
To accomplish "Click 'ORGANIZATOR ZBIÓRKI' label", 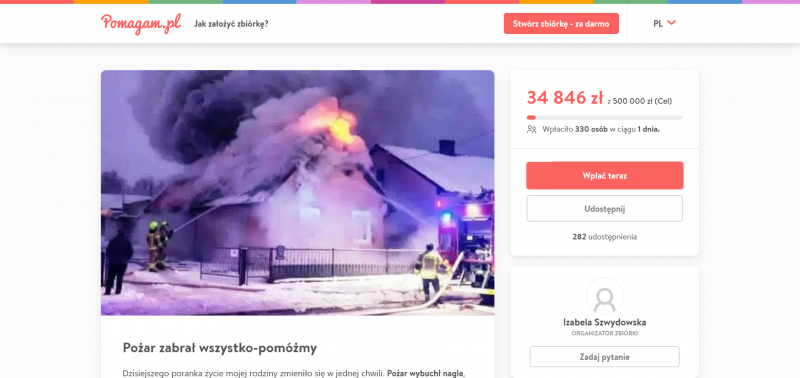I will point(605,334).
